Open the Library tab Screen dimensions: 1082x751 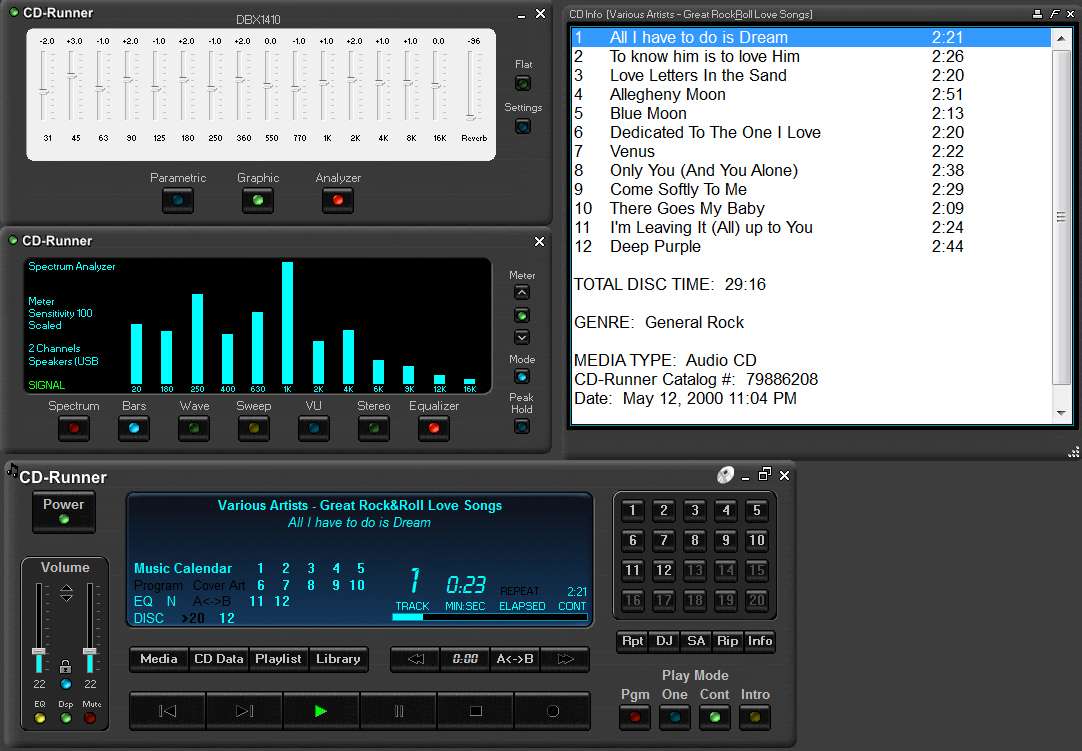point(338,659)
